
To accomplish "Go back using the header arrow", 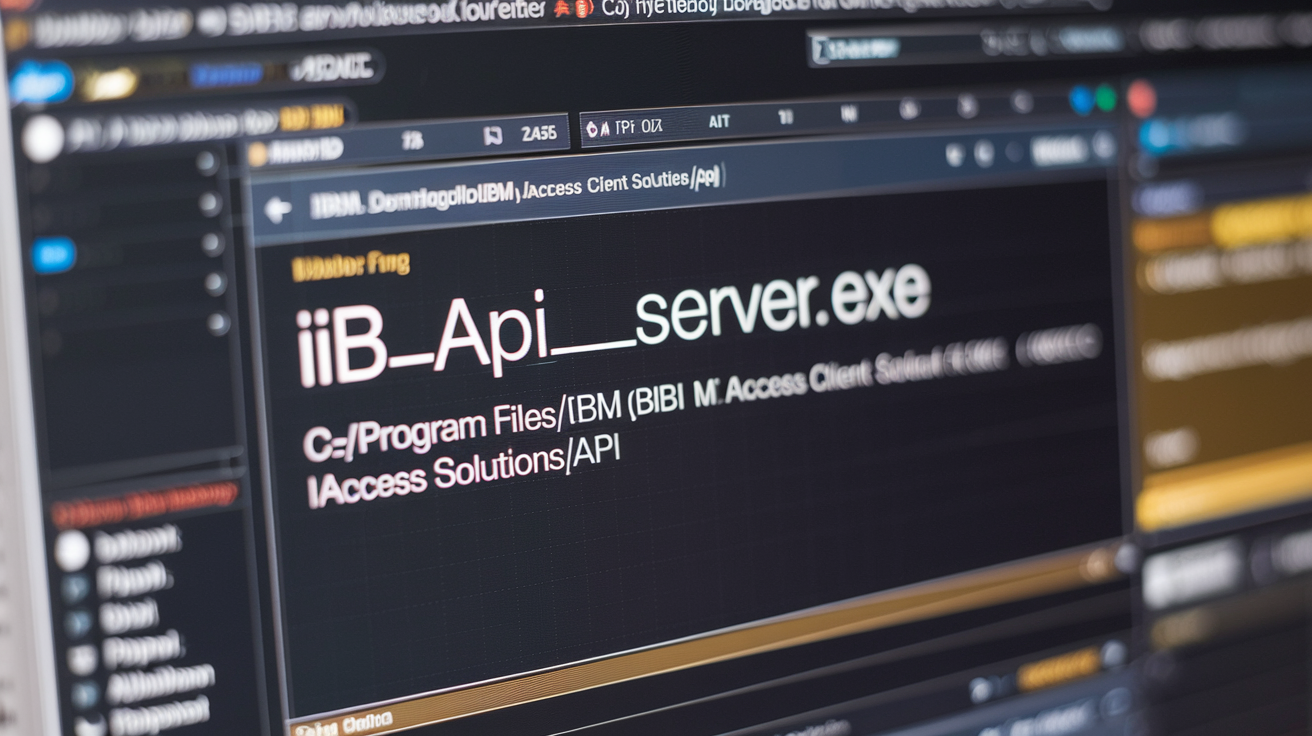I will (x=277, y=209).
